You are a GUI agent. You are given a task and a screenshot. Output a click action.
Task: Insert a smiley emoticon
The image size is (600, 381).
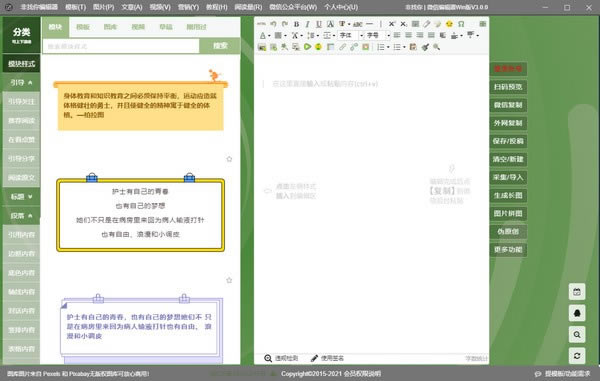coord(449,24)
